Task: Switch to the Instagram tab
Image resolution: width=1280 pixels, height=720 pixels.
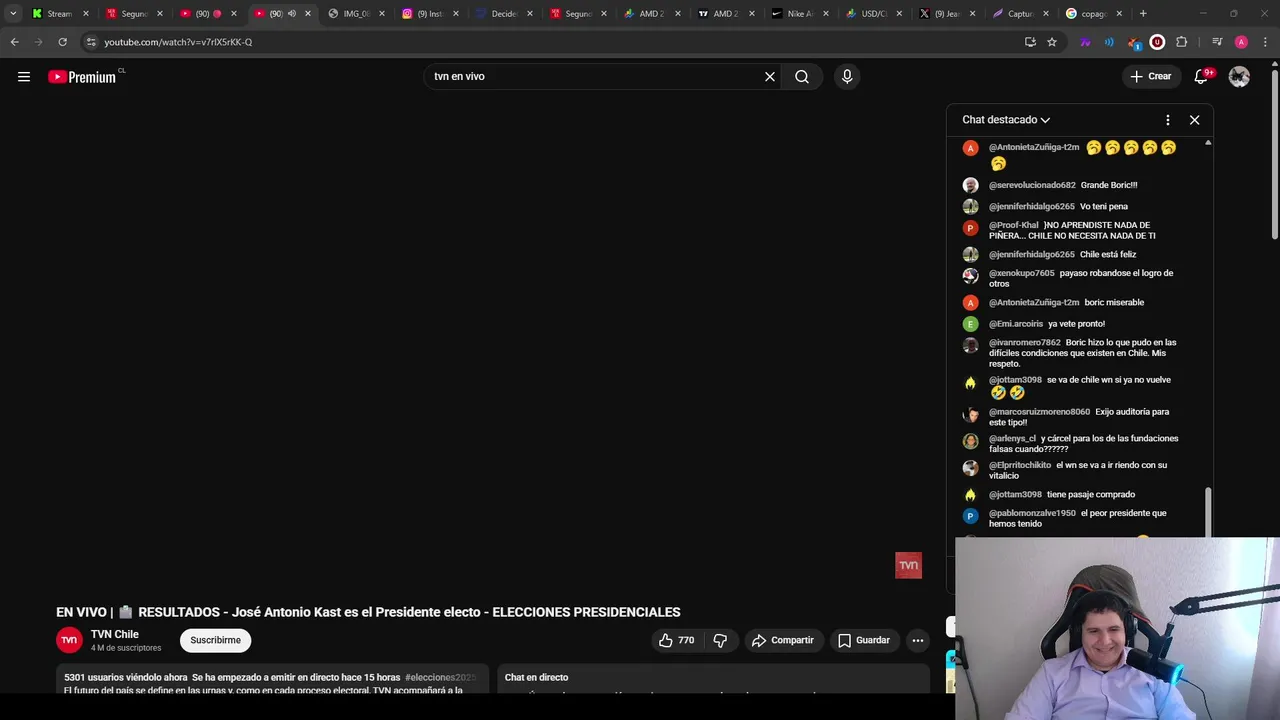Action: (429, 14)
